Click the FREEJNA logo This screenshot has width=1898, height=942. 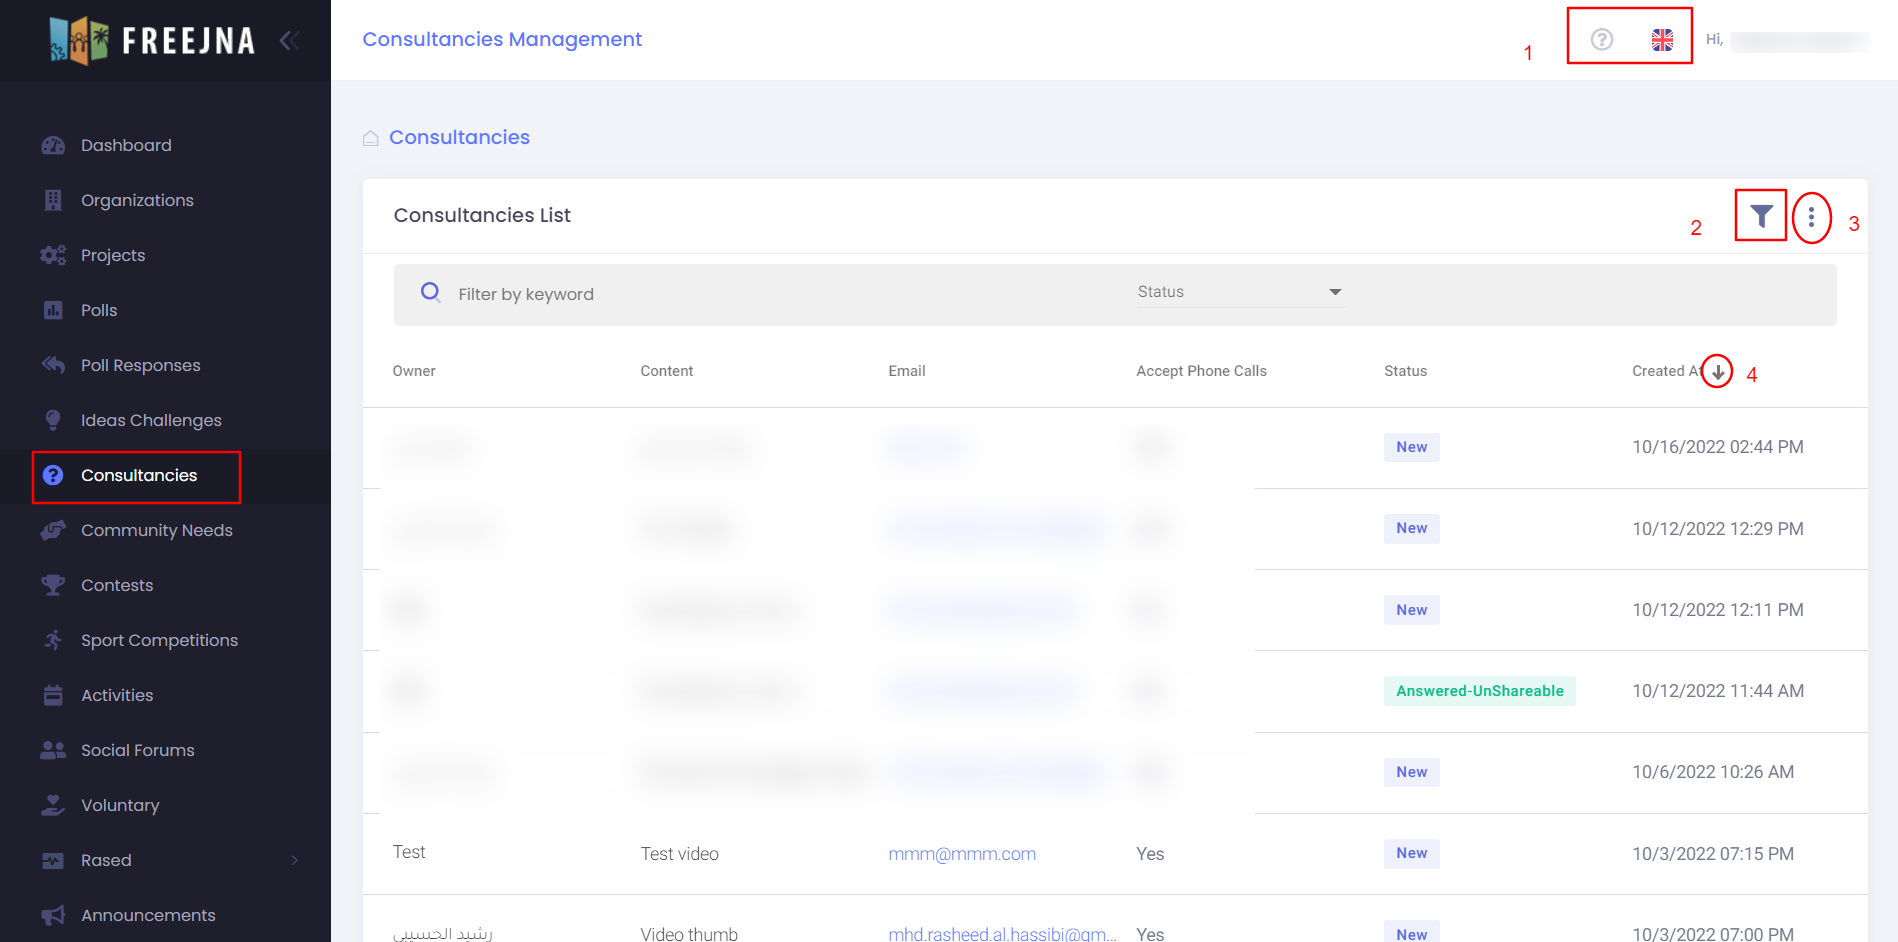click(152, 40)
